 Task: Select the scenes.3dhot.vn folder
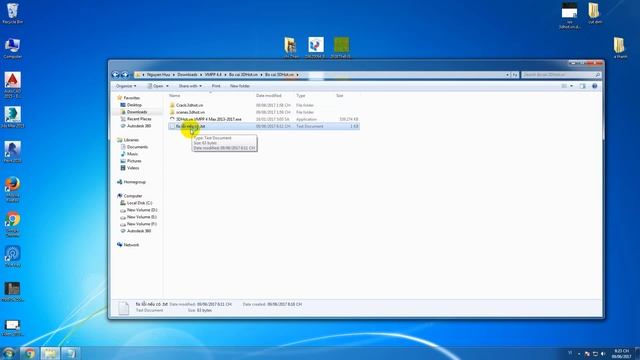190,112
